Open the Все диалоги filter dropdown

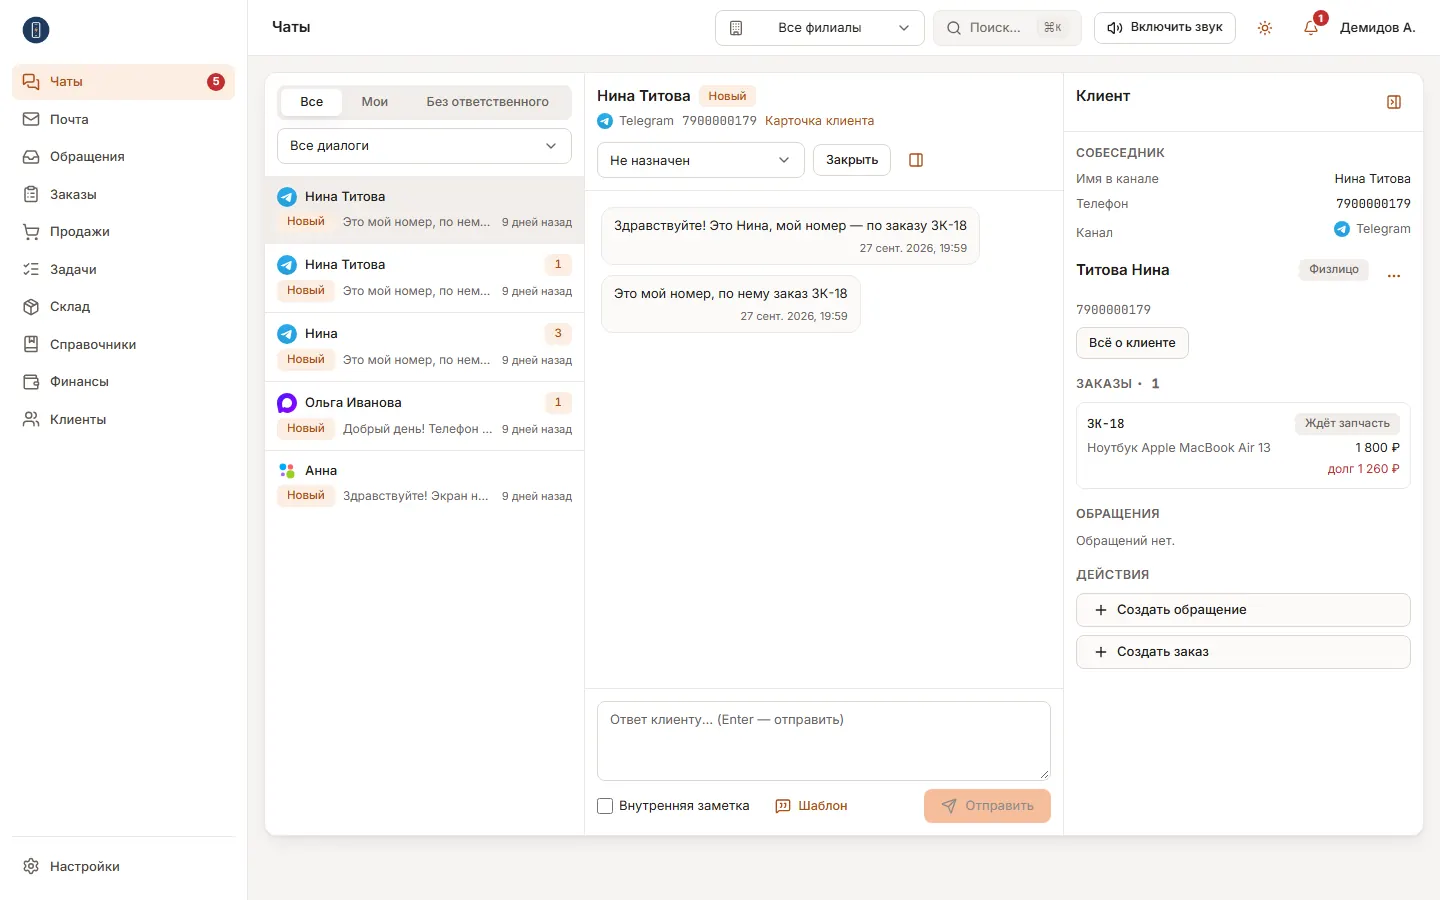point(424,146)
